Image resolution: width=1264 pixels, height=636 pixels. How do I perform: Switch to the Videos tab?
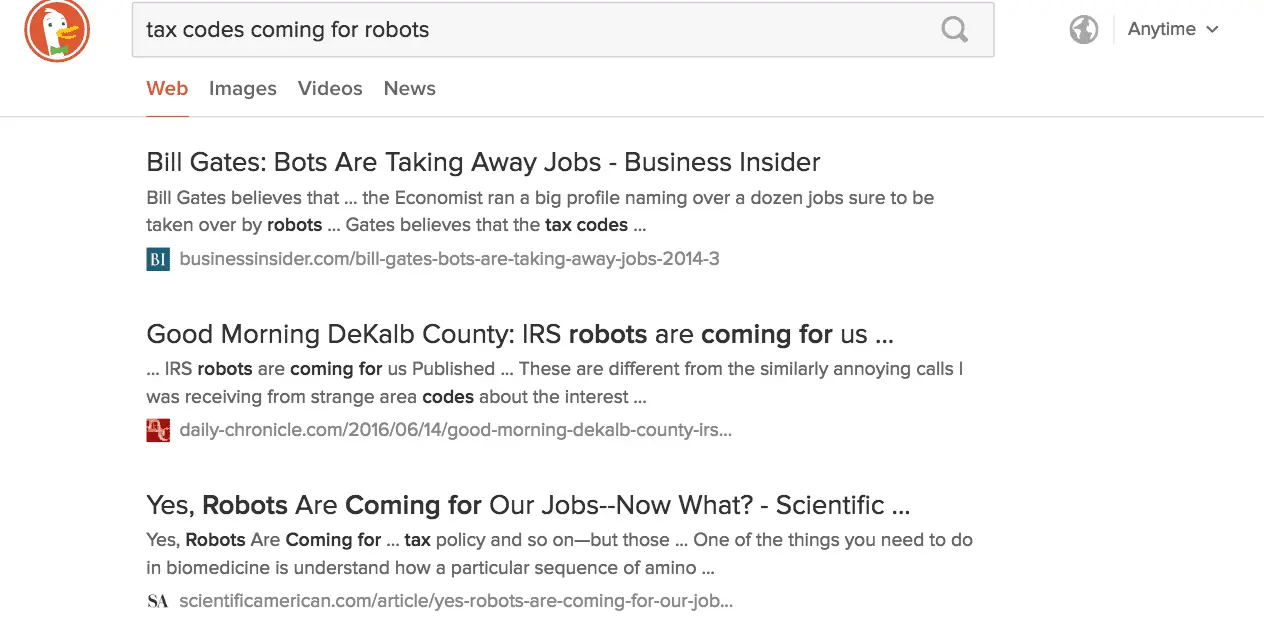pyautogui.click(x=330, y=88)
